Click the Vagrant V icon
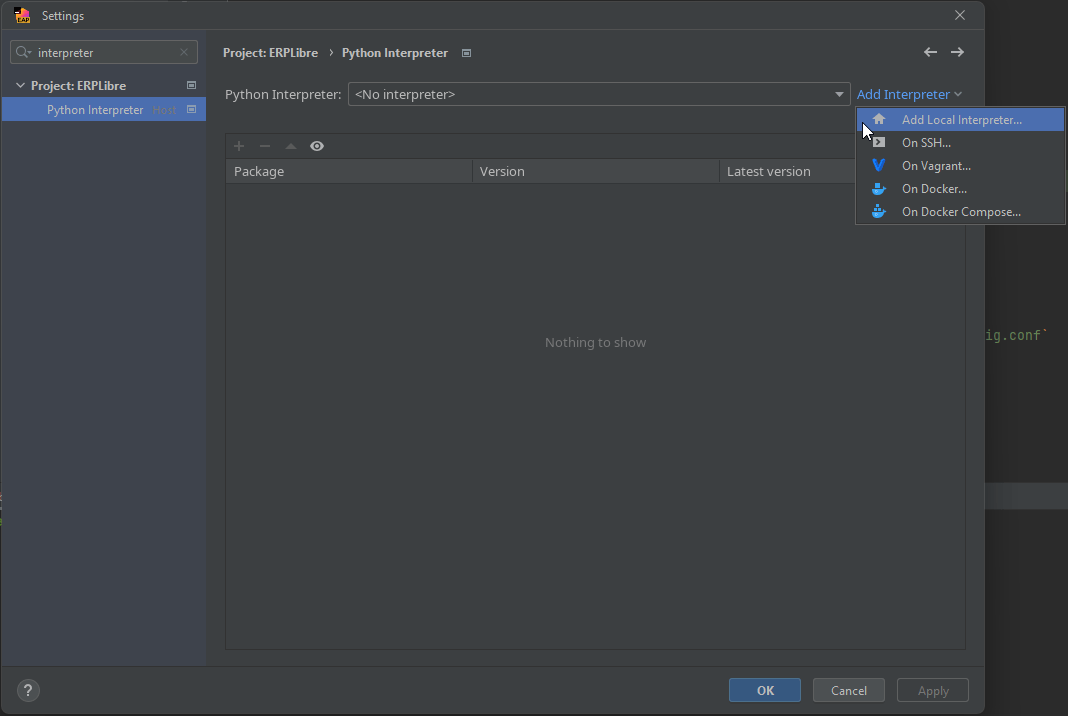1068x716 pixels. coord(879,166)
